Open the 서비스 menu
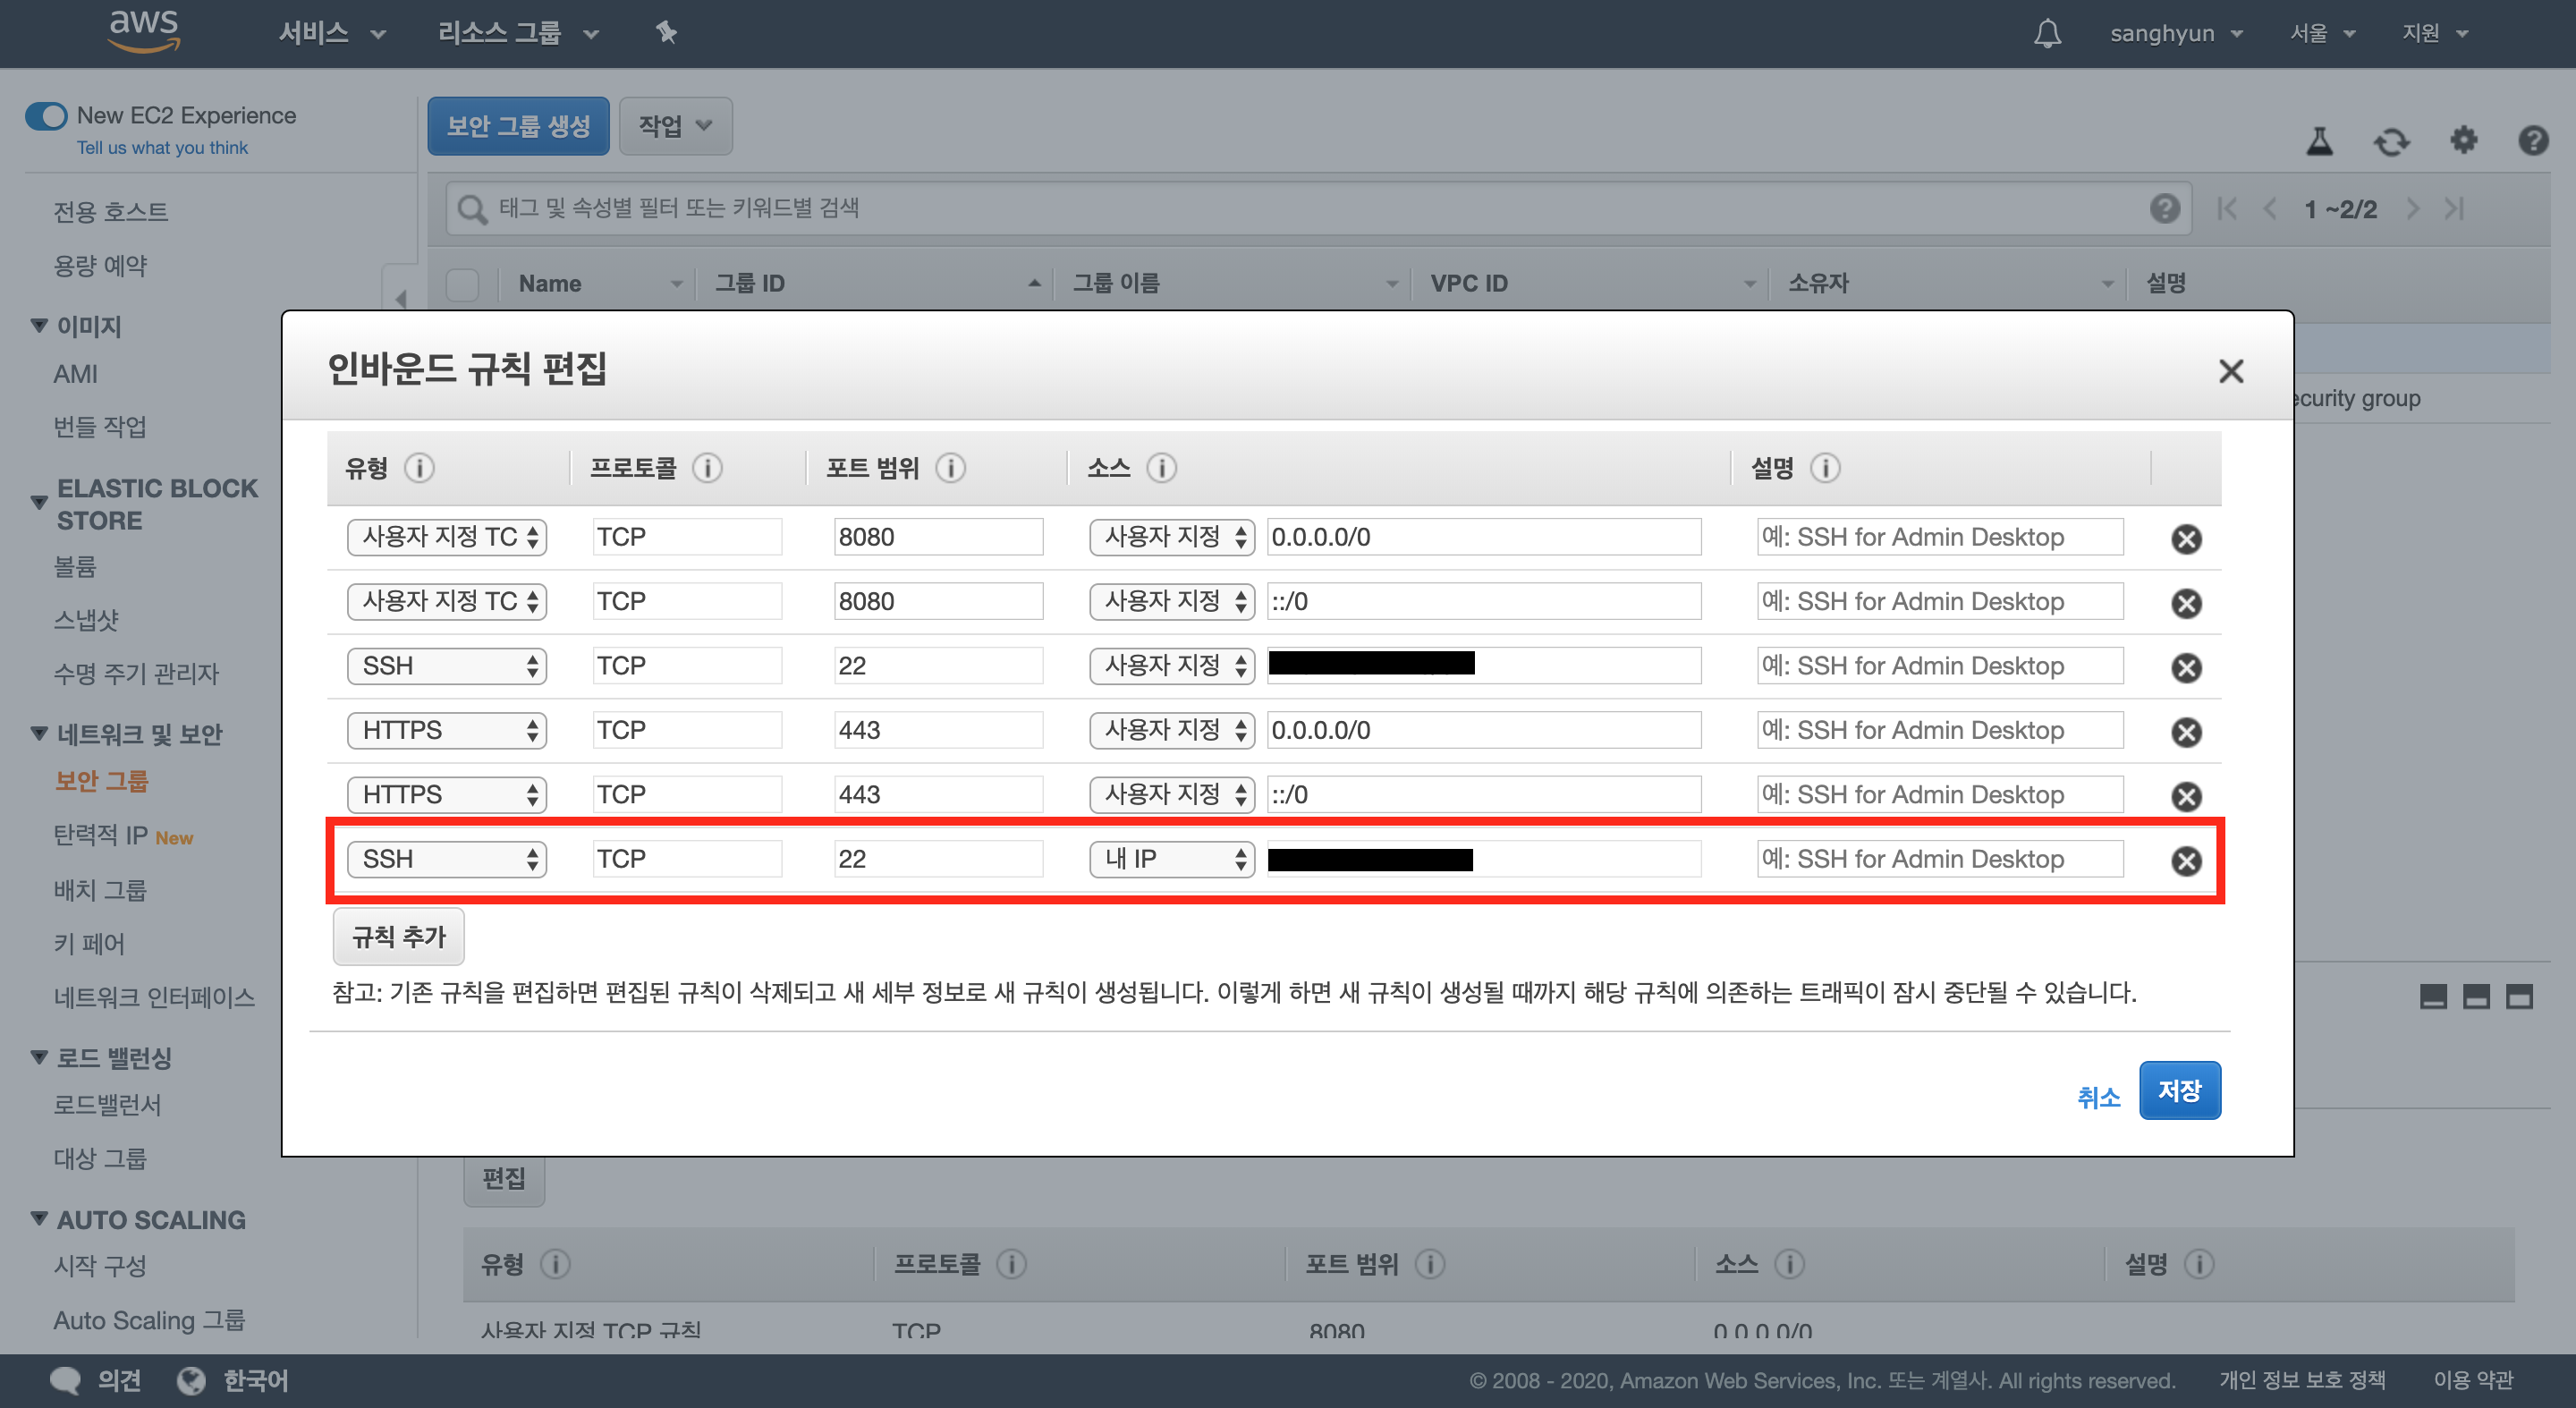Image resolution: width=2576 pixels, height=1408 pixels. [x=331, y=33]
